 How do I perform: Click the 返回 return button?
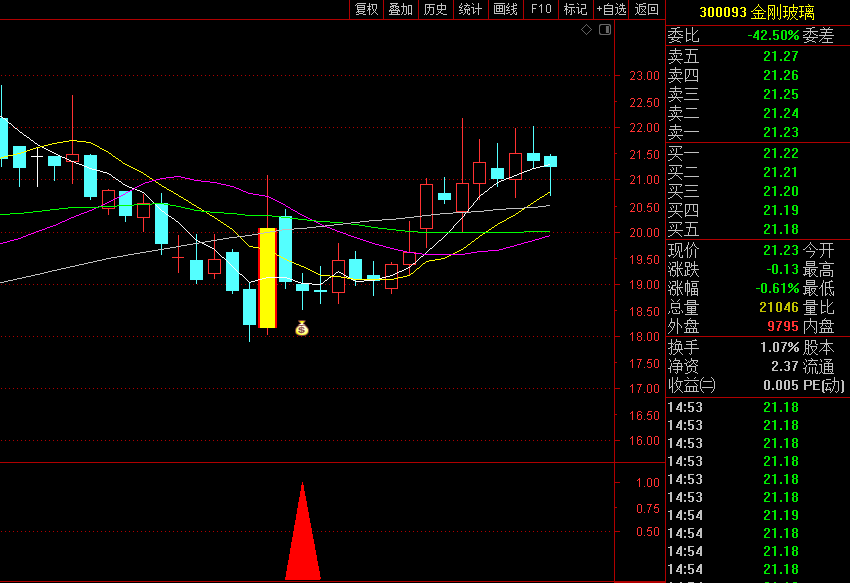646,9
